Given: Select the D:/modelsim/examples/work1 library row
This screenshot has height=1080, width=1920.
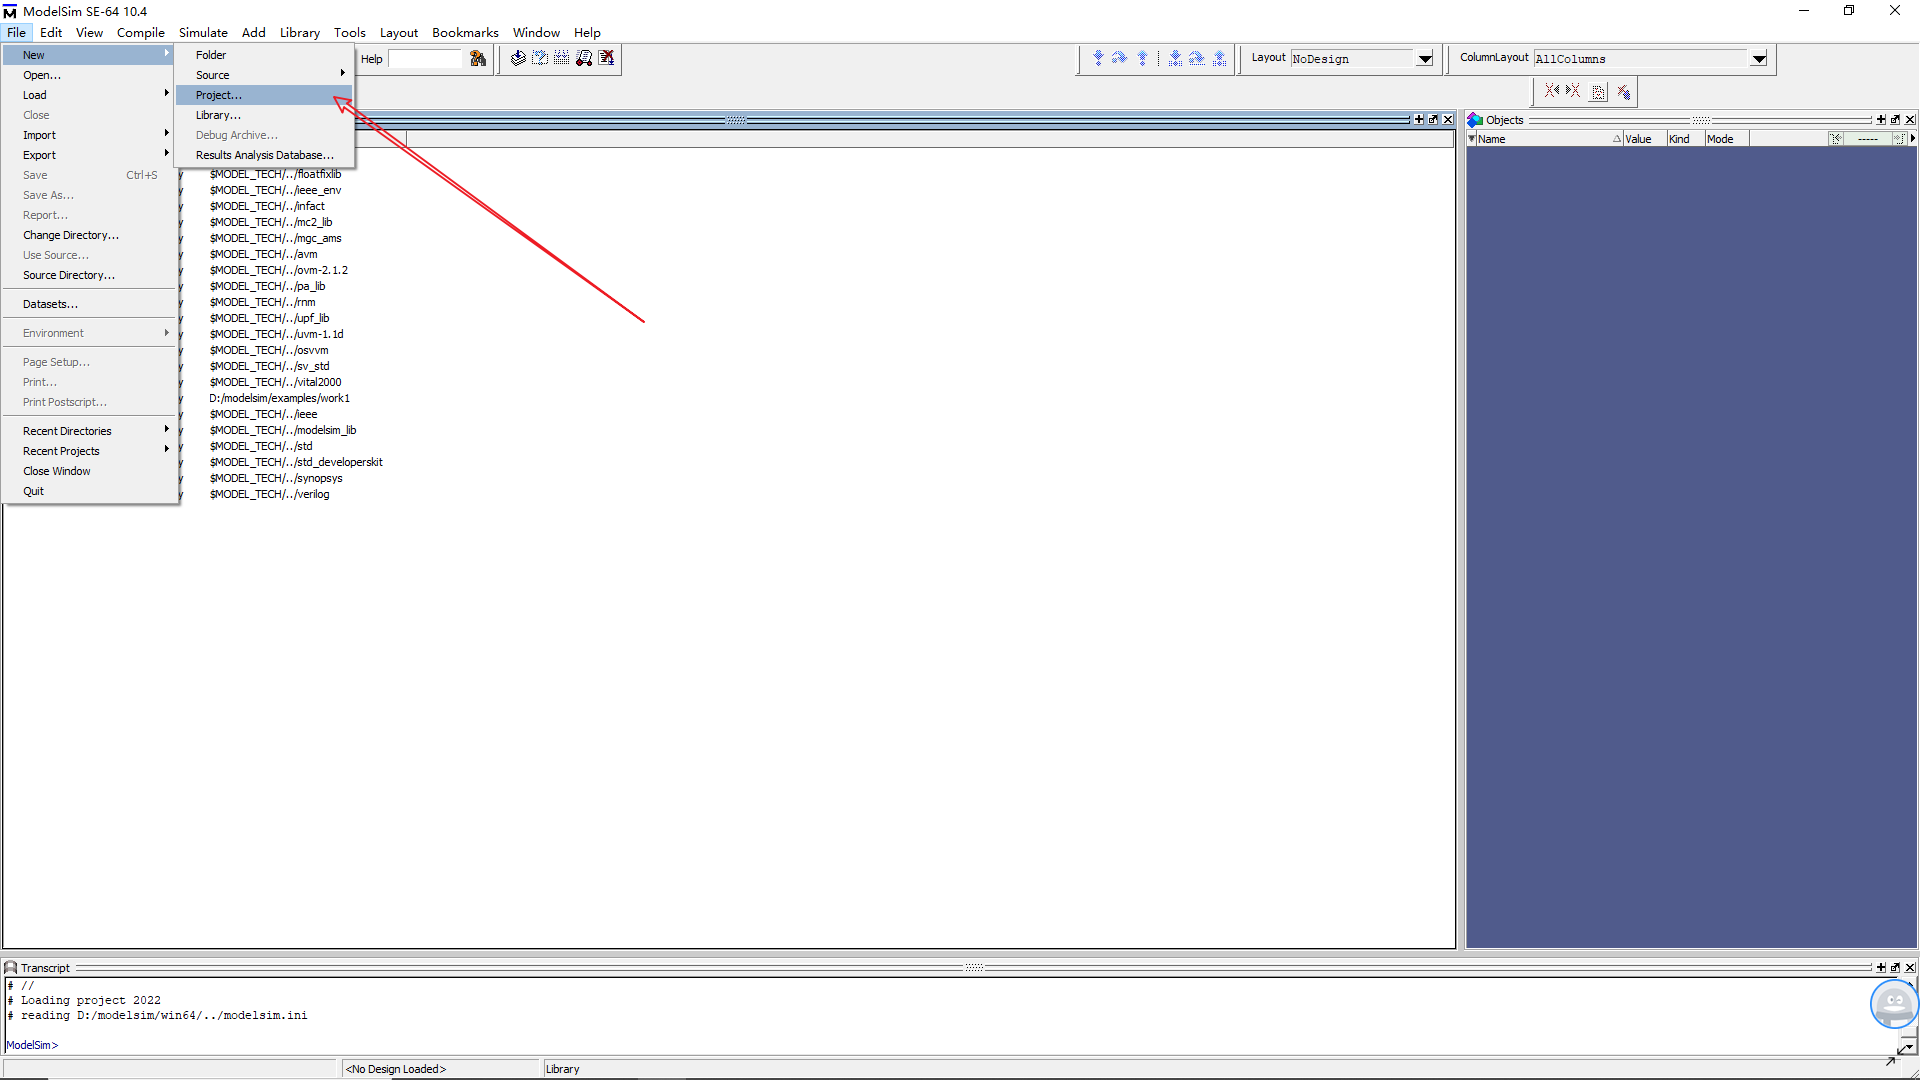Looking at the screenshot, I should [279, 398].
